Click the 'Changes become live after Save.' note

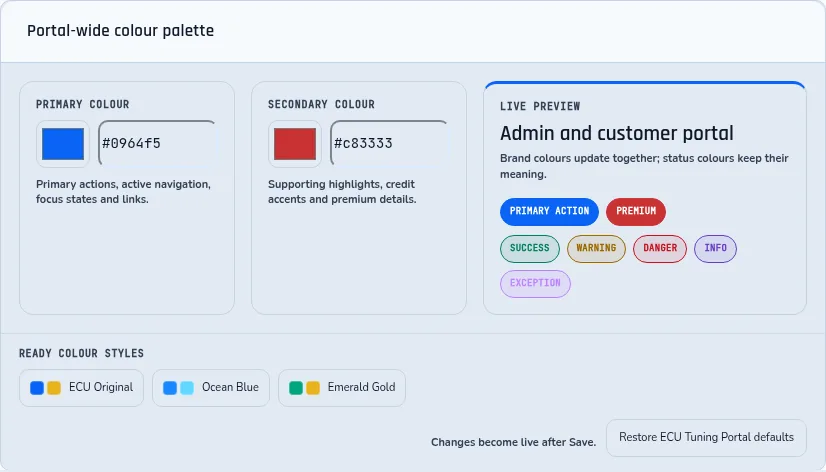(514, 442)
